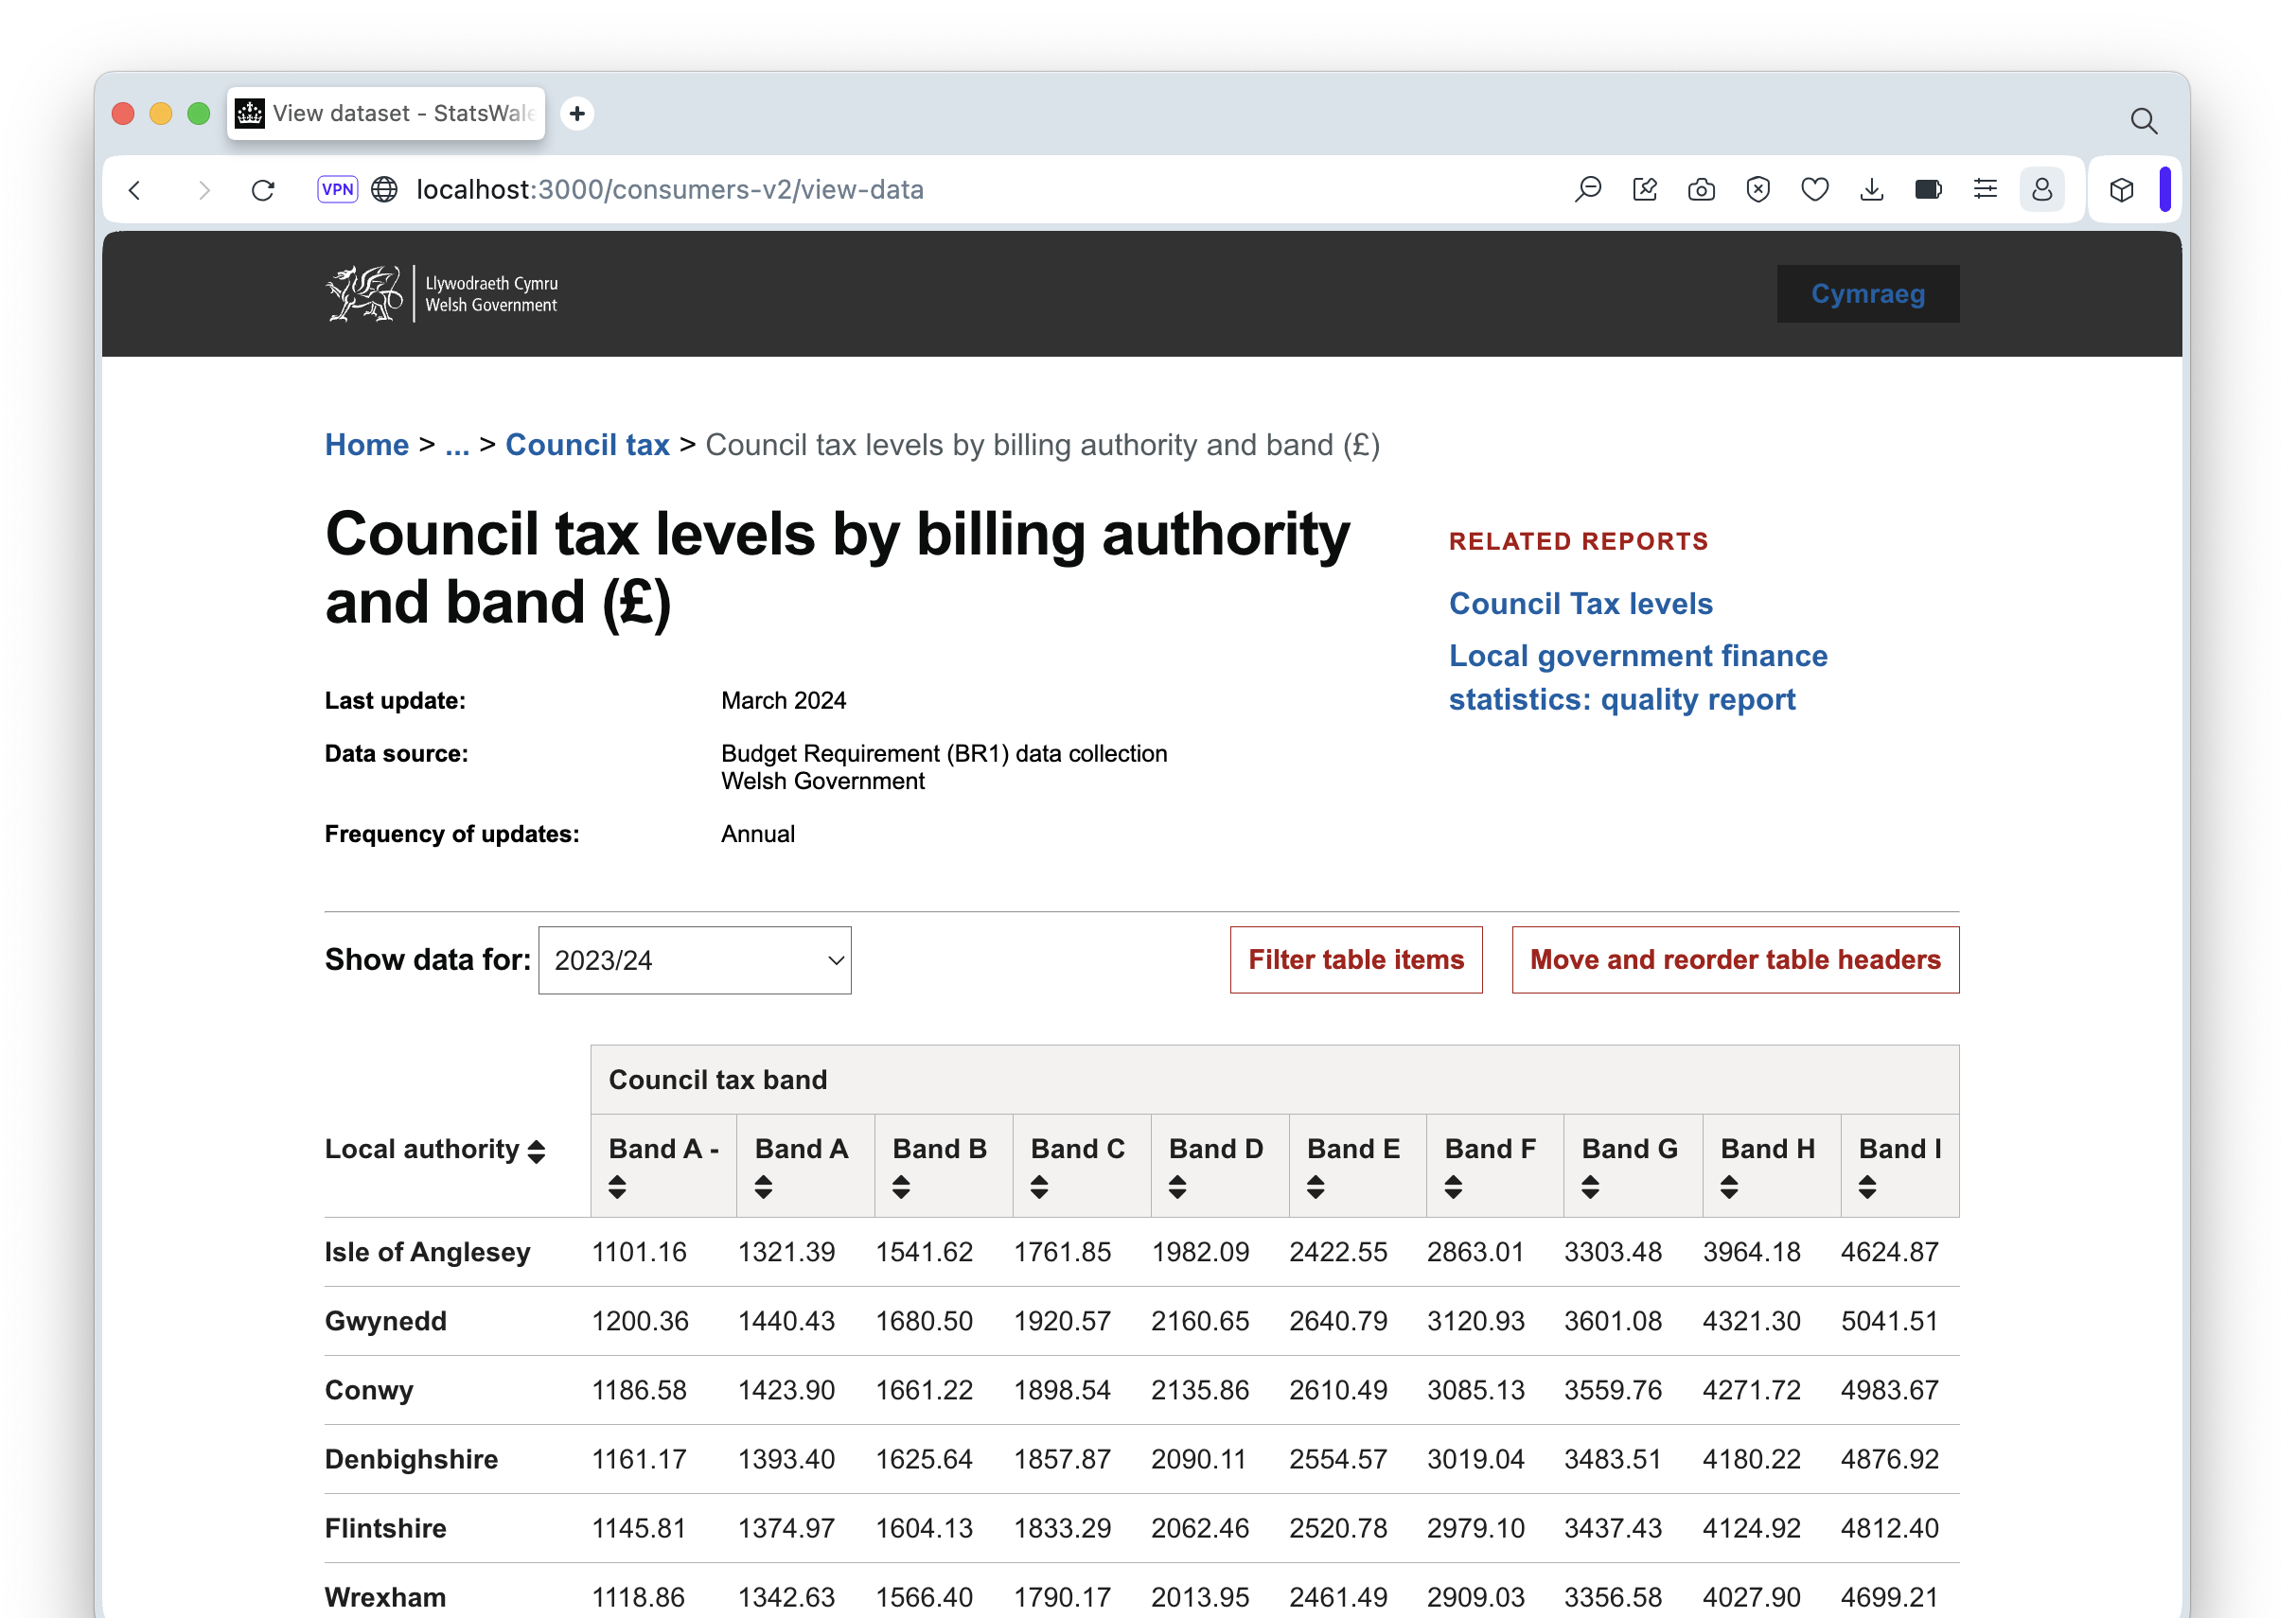Open new tab with plus button
Viewport: 2296px width, 1618px height.
(577, 114)
